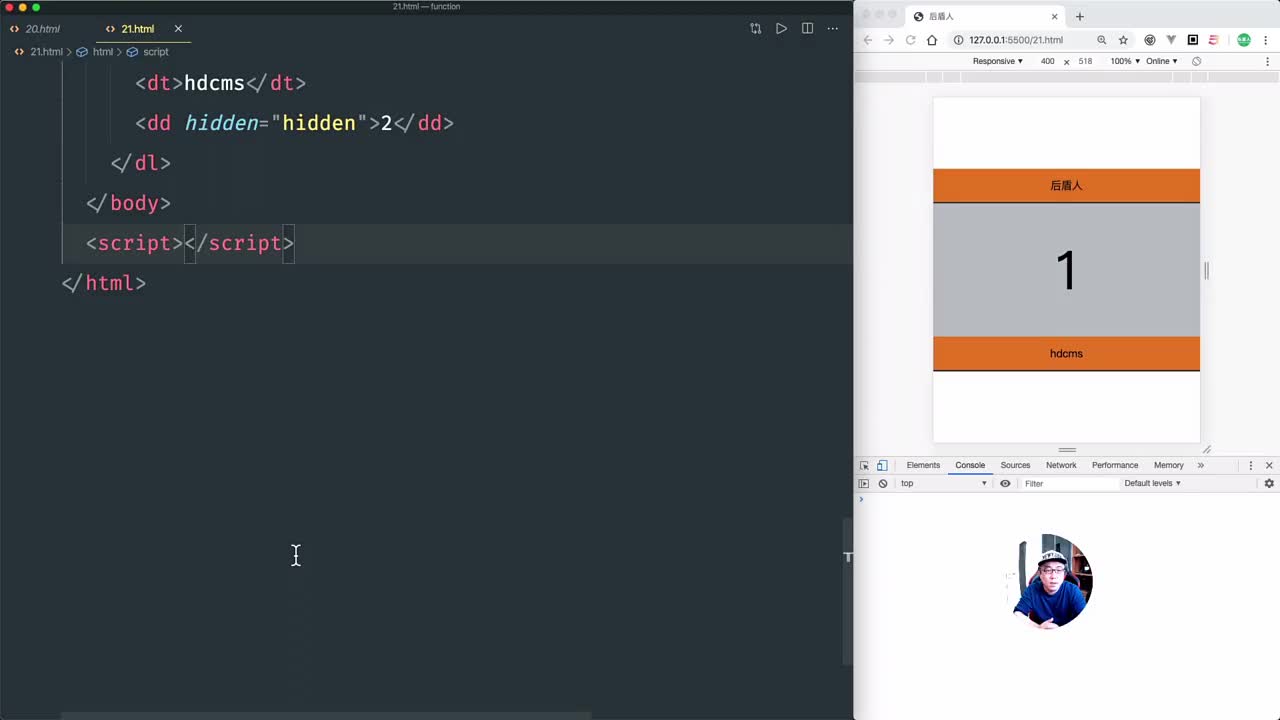Open a new browser tab
This screenshot has height=720, width=1280.
tap(1080, 16)
